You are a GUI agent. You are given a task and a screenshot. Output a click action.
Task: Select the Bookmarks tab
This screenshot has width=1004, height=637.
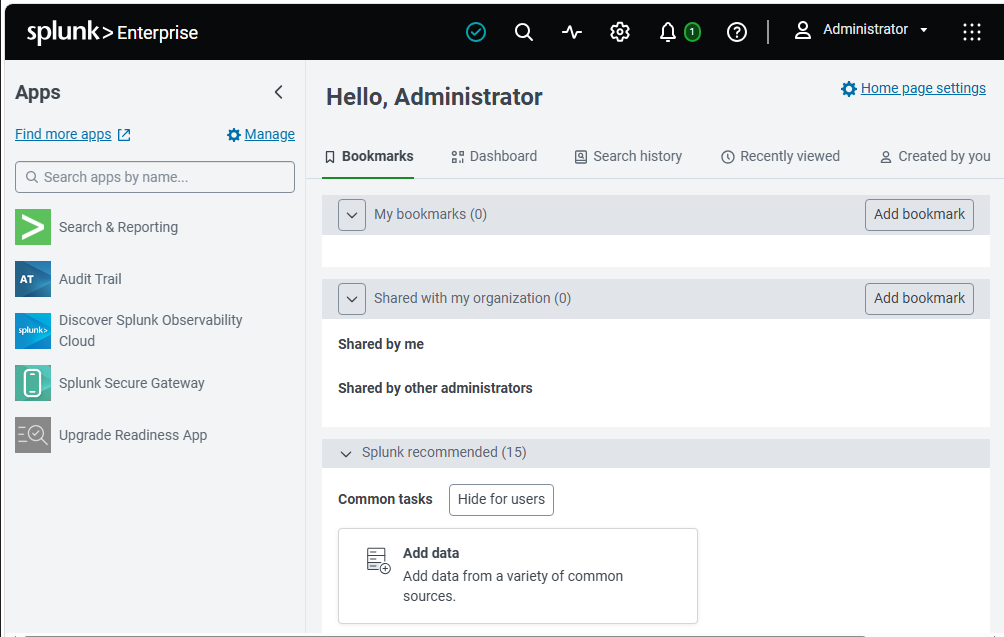(x=368, y=157)
